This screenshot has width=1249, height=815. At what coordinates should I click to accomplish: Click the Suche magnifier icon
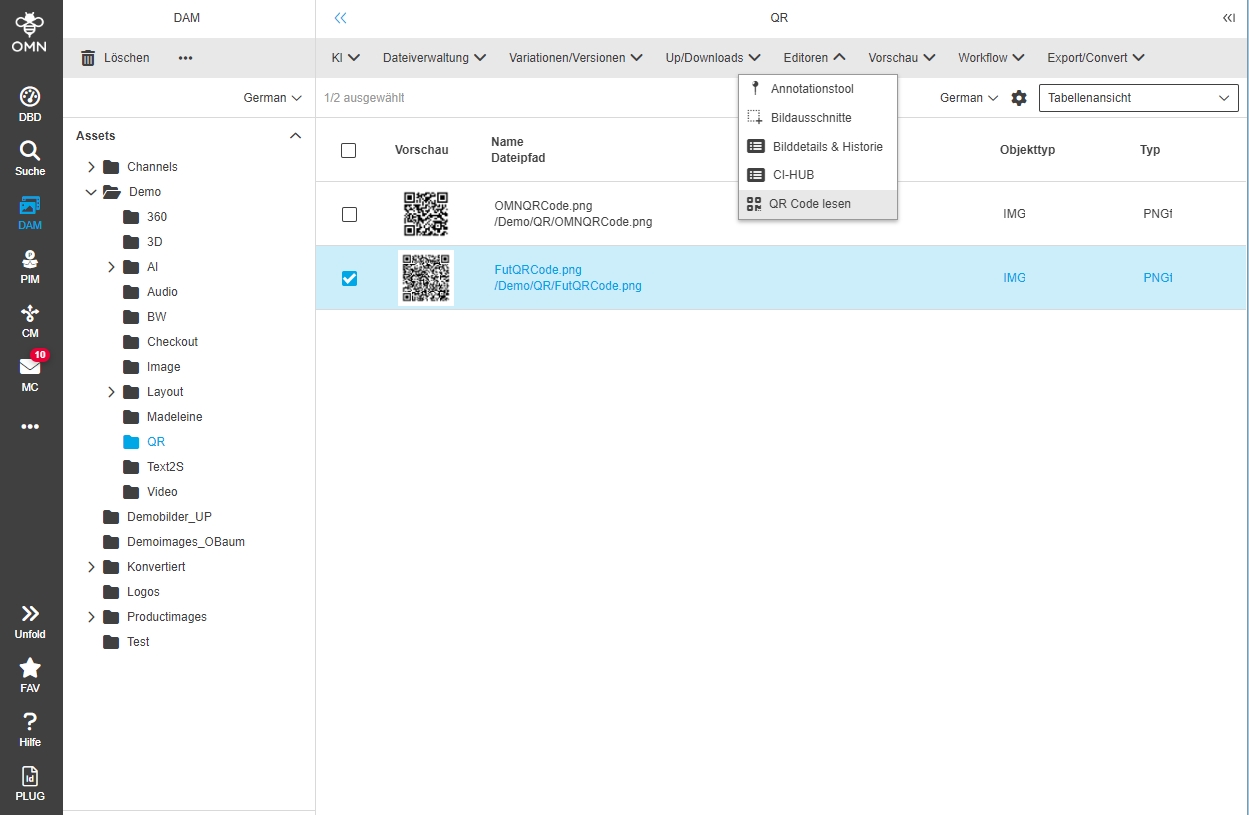coord(30,152)
